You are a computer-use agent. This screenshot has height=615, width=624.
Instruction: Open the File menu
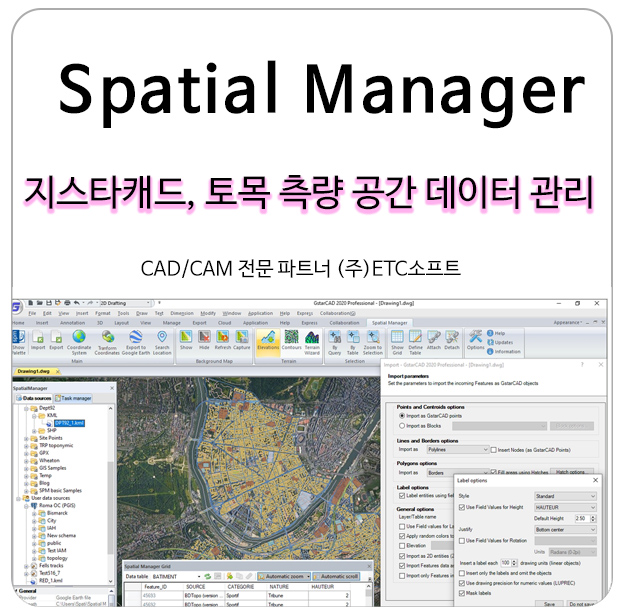(x=32, y=313)
